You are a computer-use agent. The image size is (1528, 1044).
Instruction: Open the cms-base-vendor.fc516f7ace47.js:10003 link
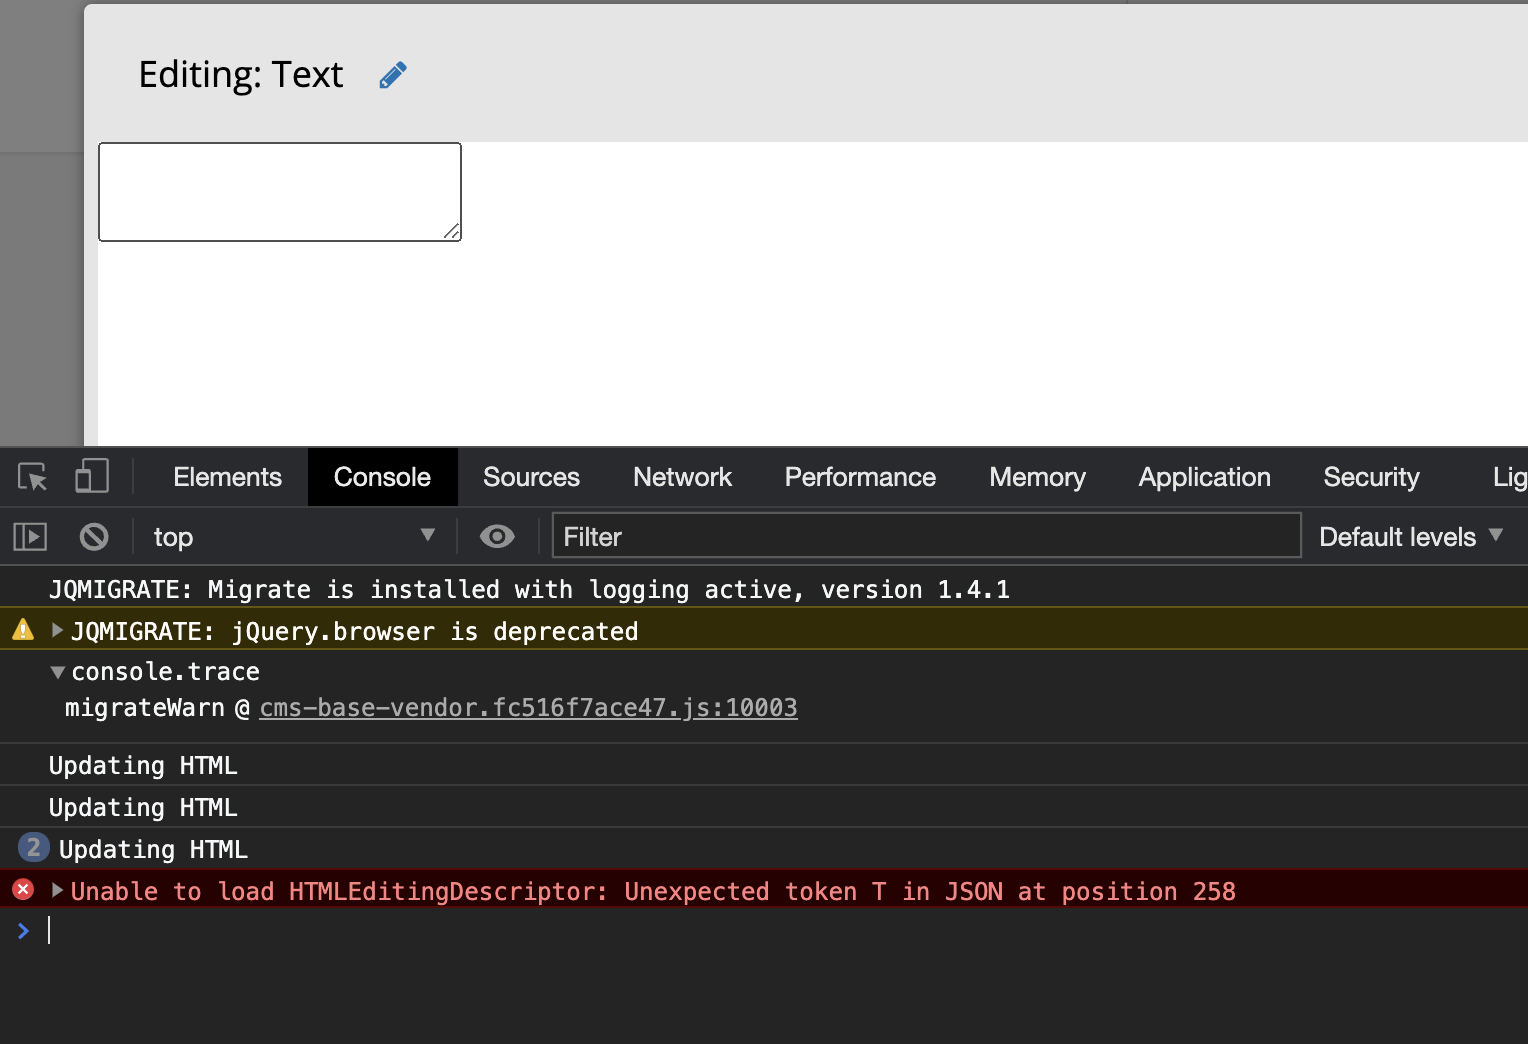(x=528, y=708)
